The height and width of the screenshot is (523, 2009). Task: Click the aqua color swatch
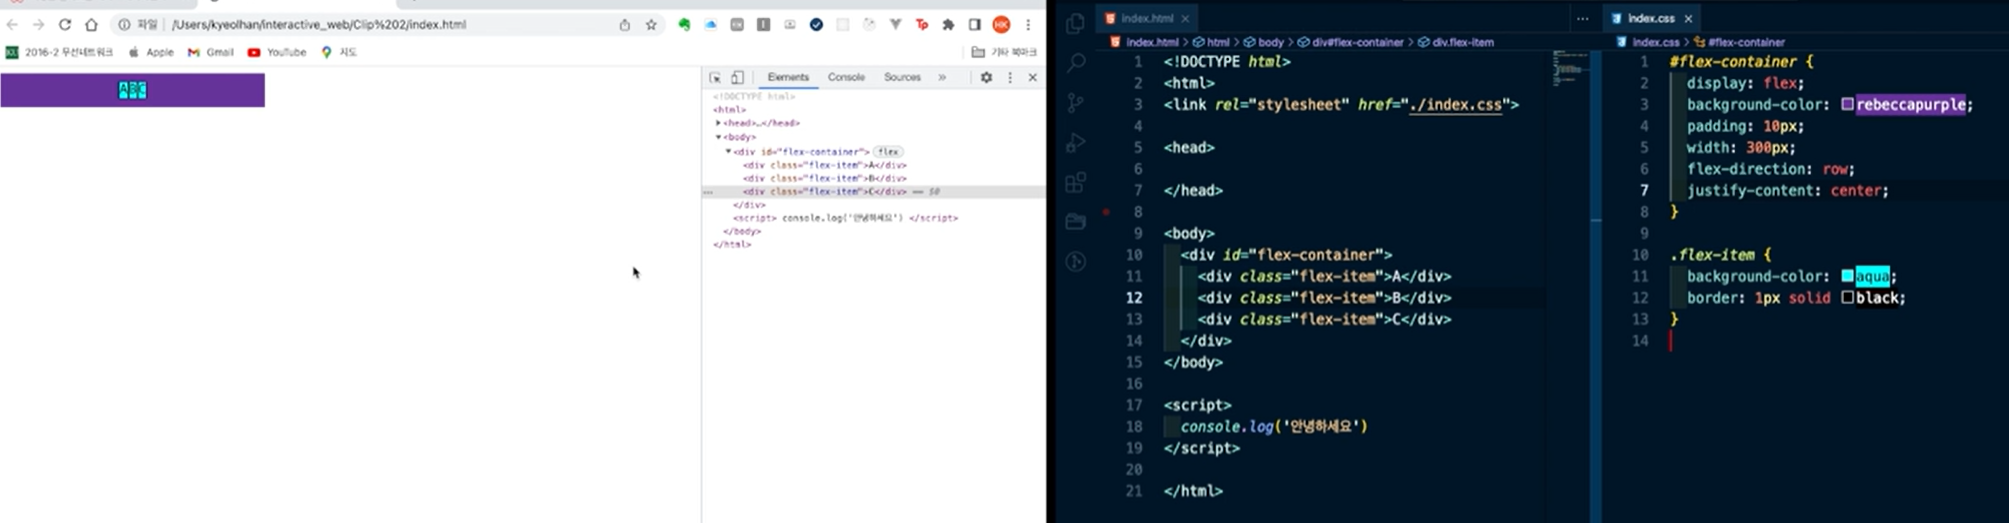click(x=1848, y=276)
